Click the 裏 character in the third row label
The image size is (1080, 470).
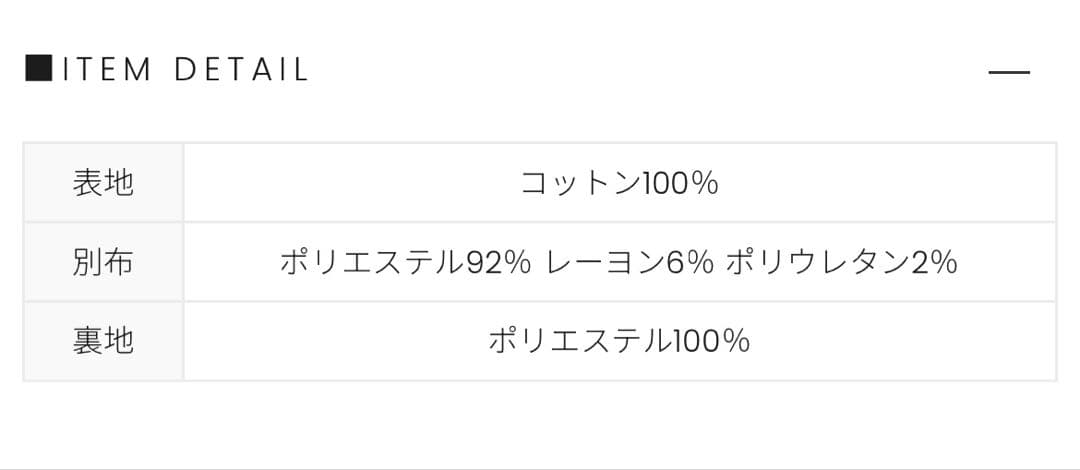pos(88,341)
